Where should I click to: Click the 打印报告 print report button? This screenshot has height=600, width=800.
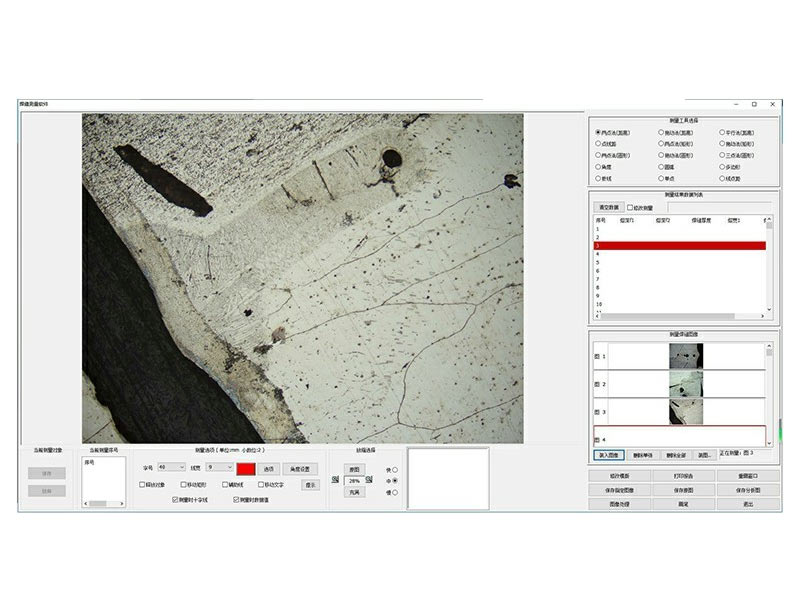(x=684, y=476)
